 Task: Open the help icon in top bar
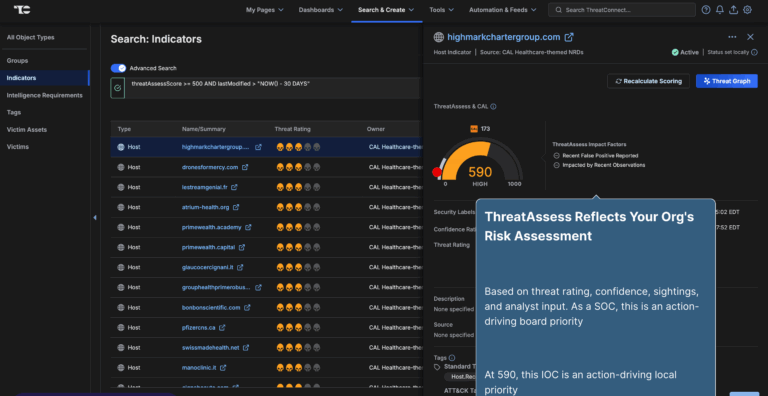706,10
